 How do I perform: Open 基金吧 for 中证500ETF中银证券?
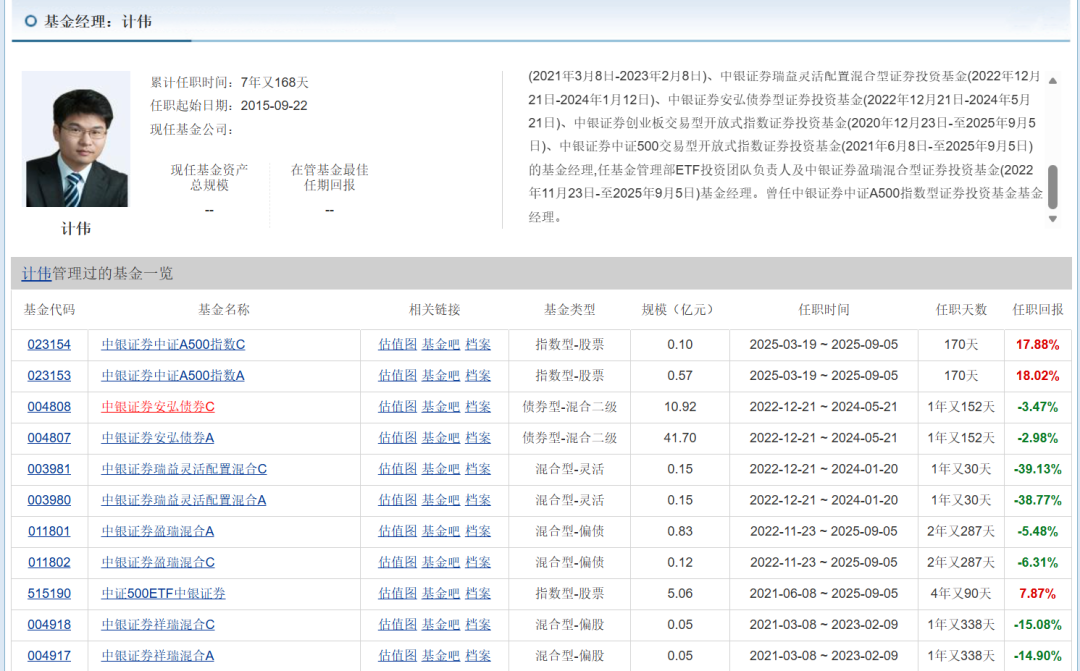pyautogui.click(x=441, y=593)
